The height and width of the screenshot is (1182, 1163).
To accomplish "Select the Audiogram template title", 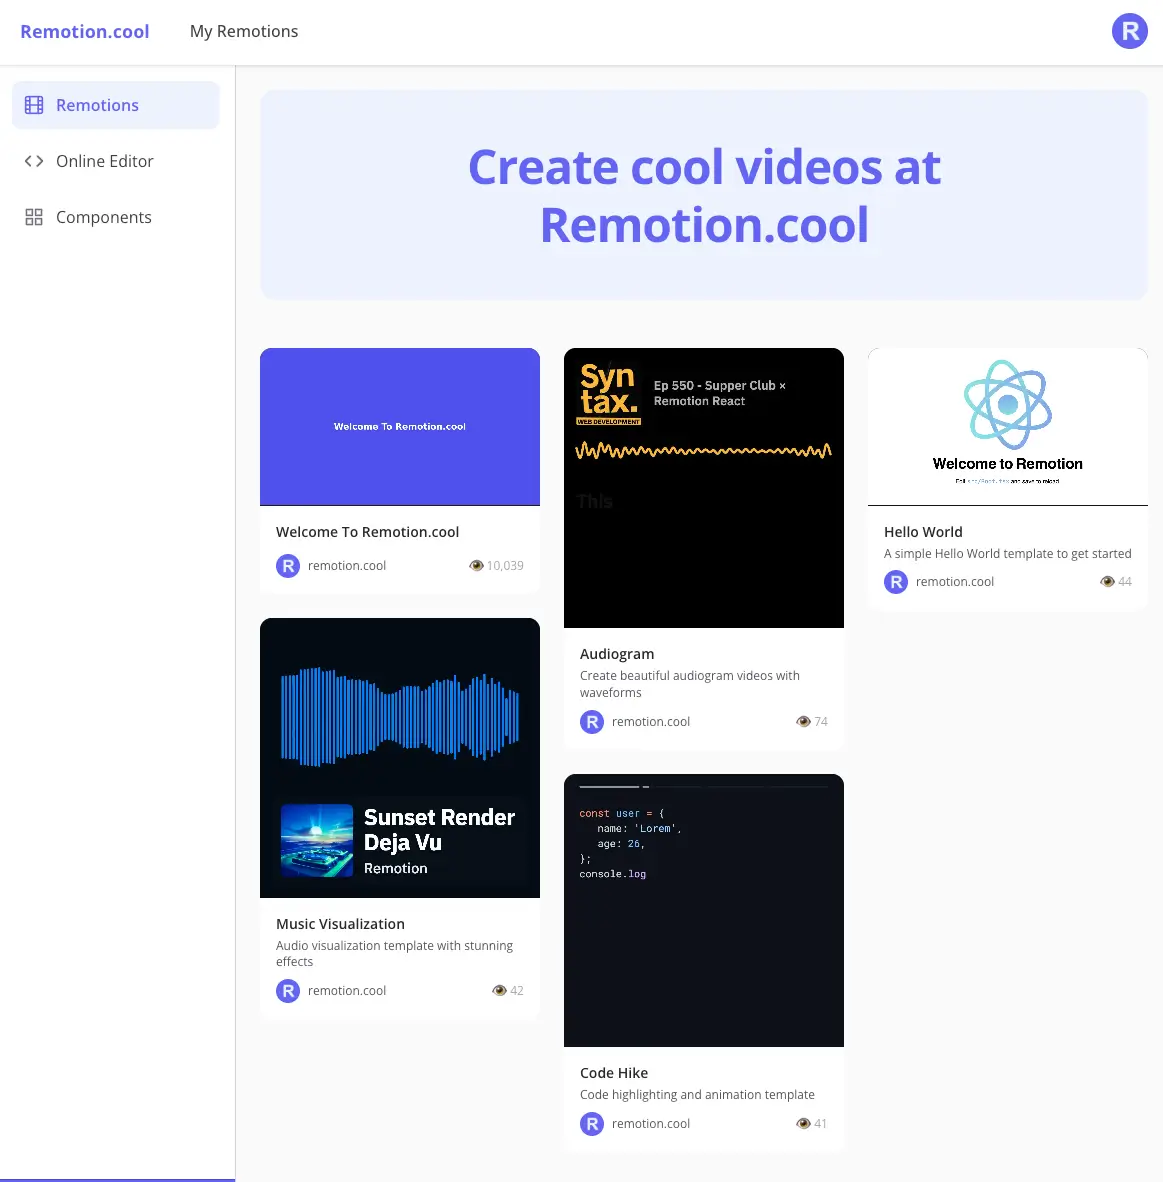I will click(617, 653).
